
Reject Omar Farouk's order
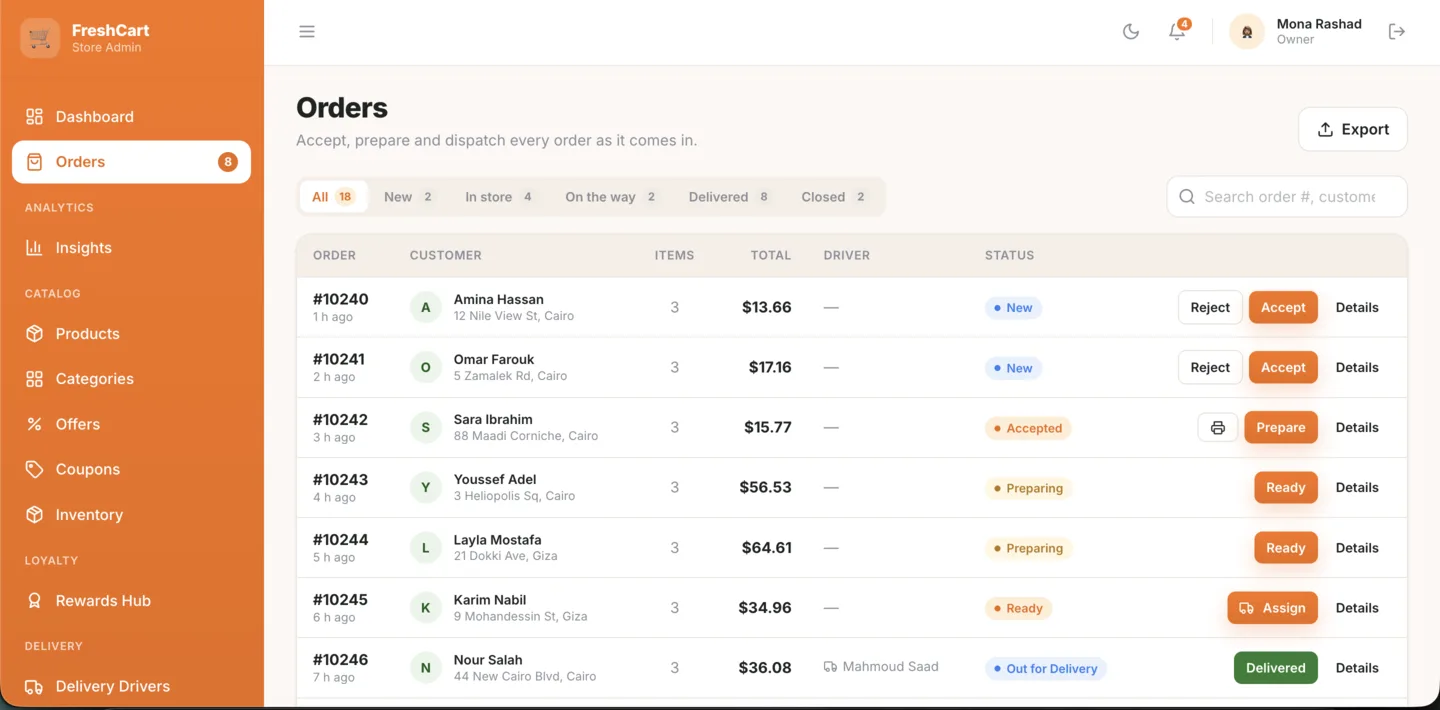[x=1210, y=368]
